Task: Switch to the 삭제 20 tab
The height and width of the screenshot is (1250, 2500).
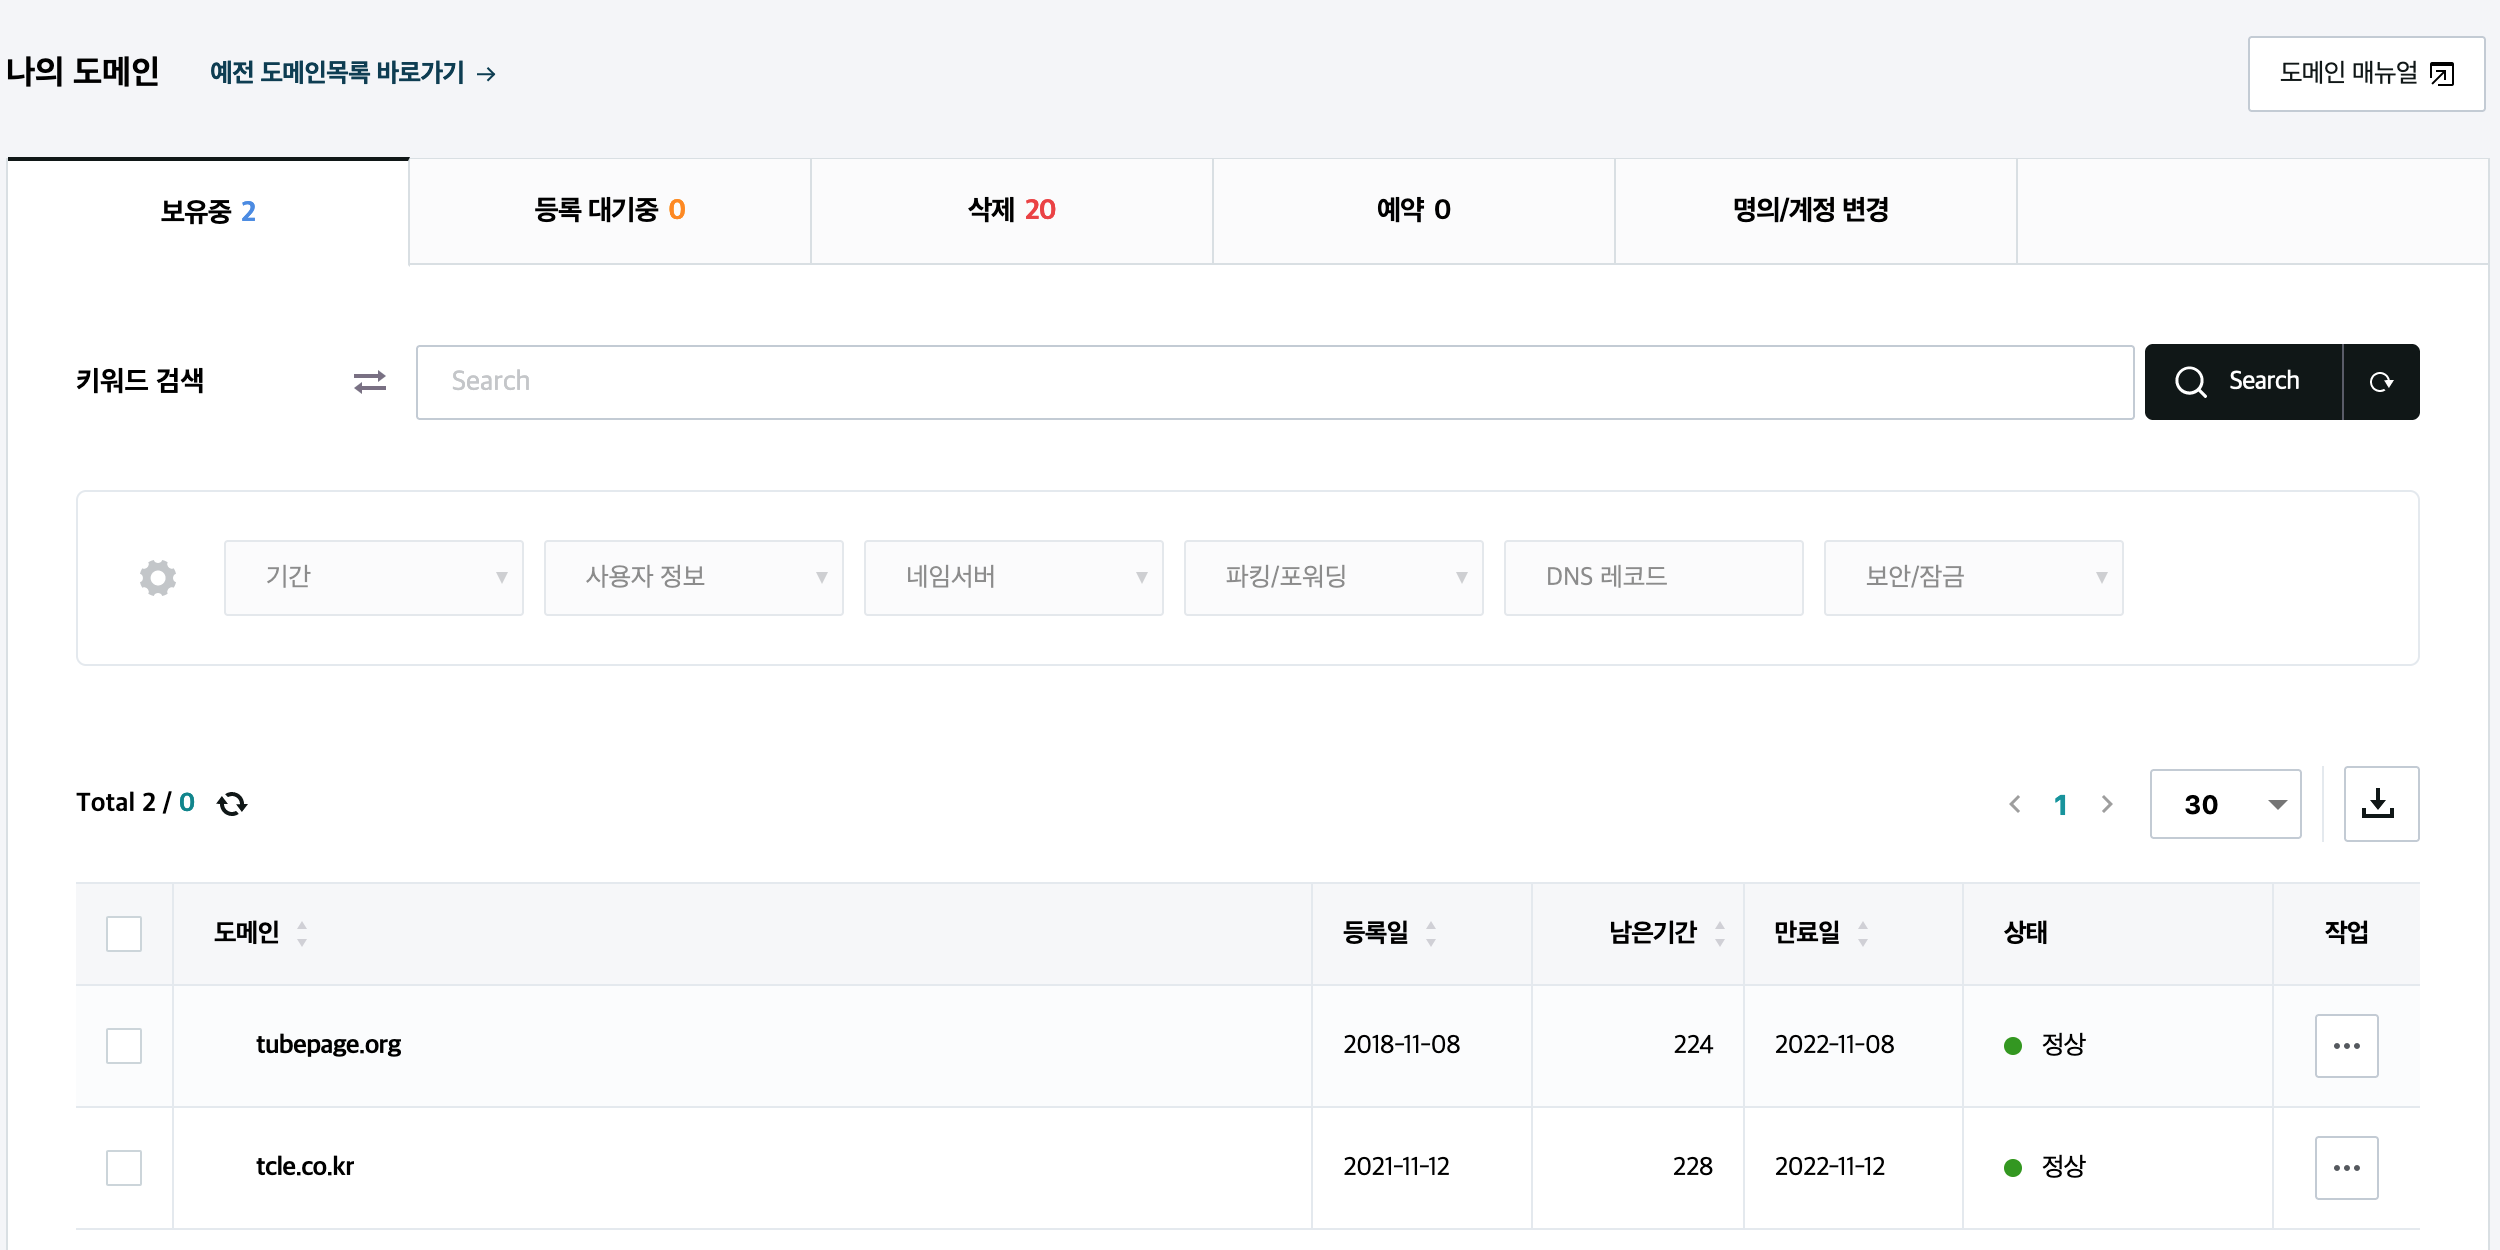Action: coord(1011,210)
